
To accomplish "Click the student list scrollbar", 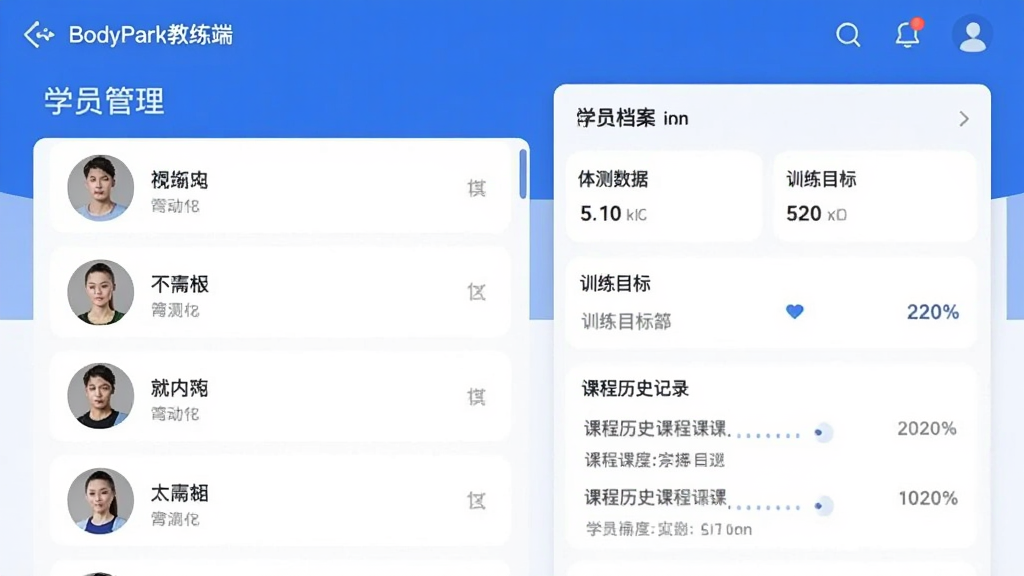I will (x=523, y=174).
